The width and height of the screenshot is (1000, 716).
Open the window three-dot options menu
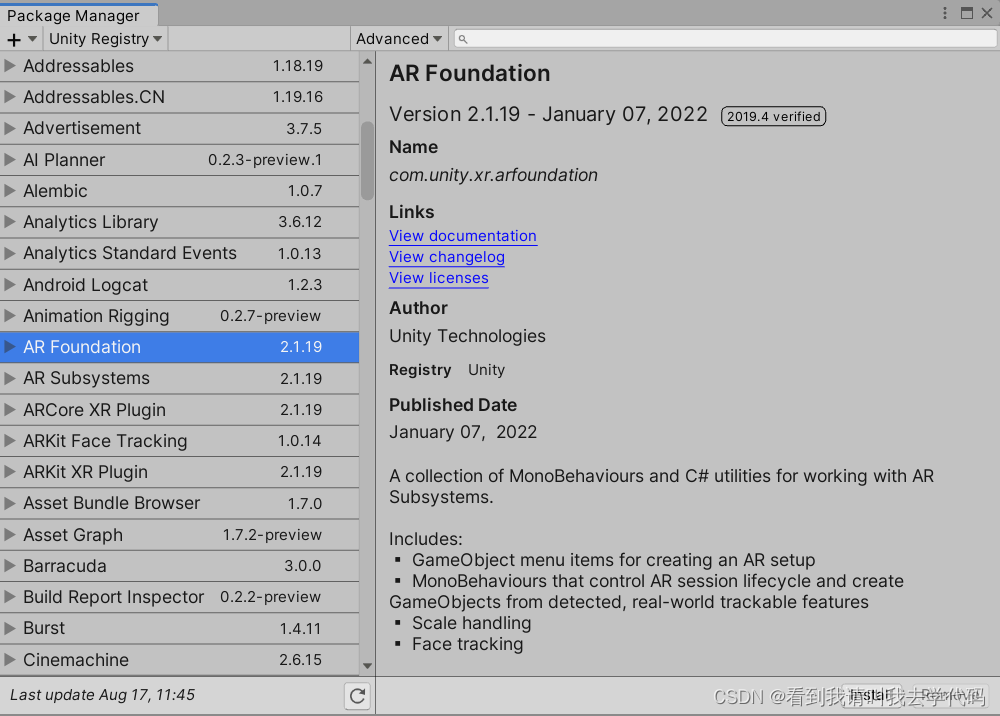point(945,13)
